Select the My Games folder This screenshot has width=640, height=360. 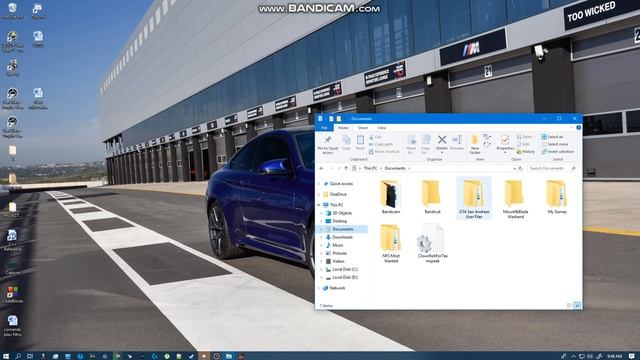coord(557,197)
